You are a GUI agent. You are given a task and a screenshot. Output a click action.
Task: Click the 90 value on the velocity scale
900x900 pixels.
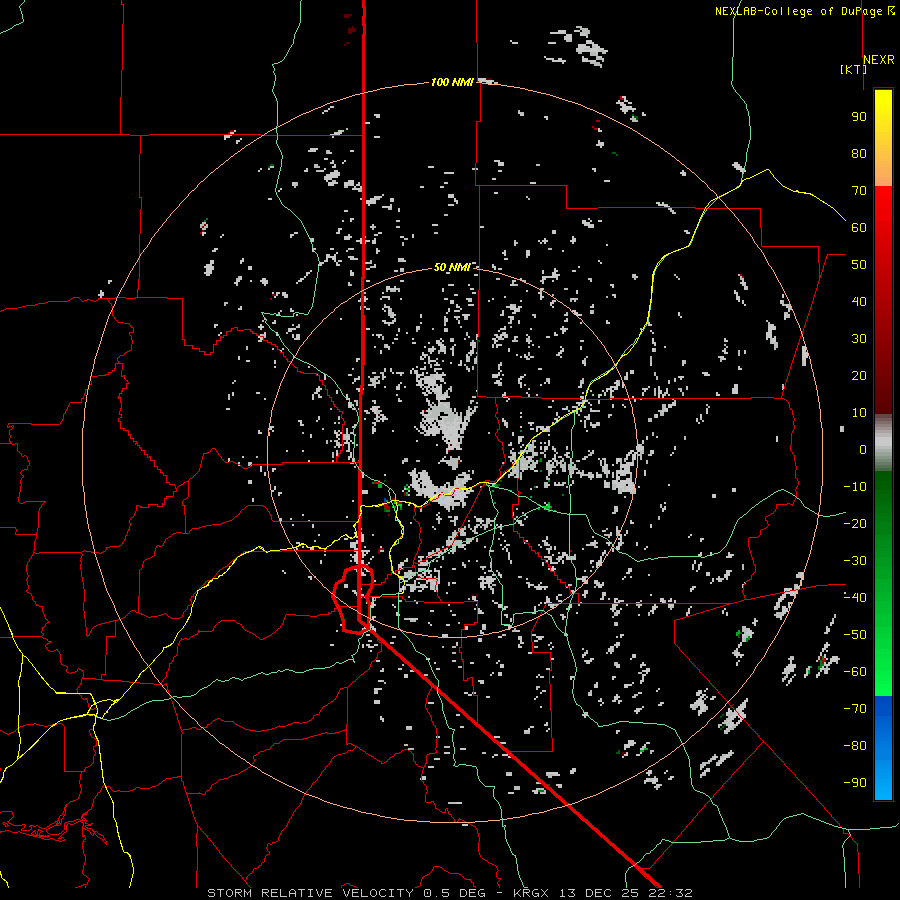pos(859,117)
